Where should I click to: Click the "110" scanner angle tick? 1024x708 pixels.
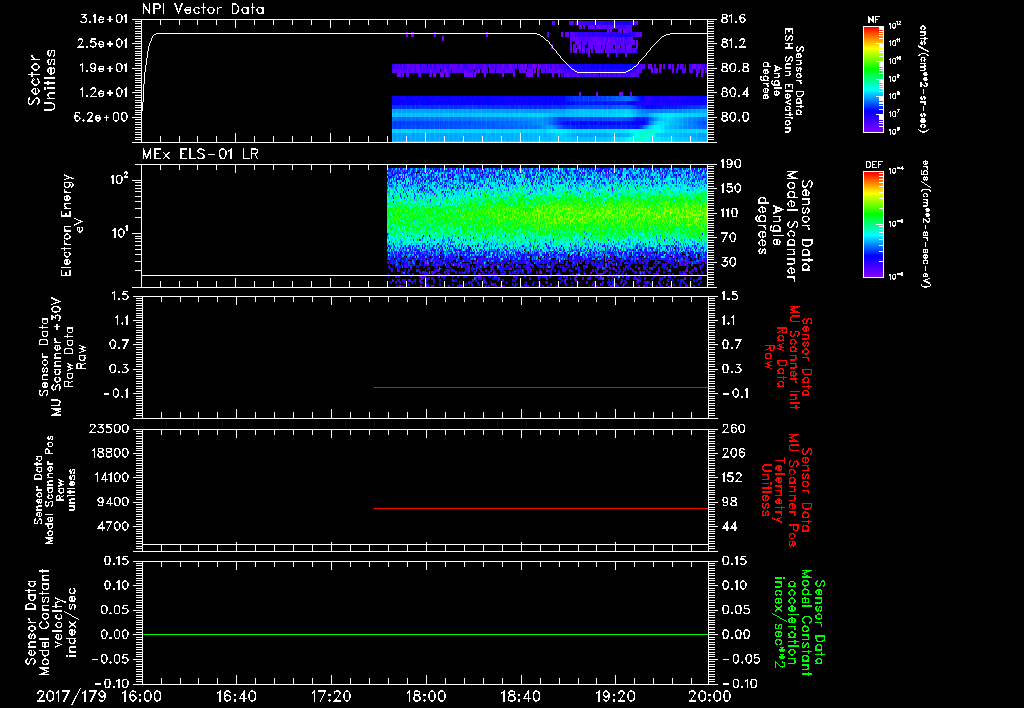[732, 213]
